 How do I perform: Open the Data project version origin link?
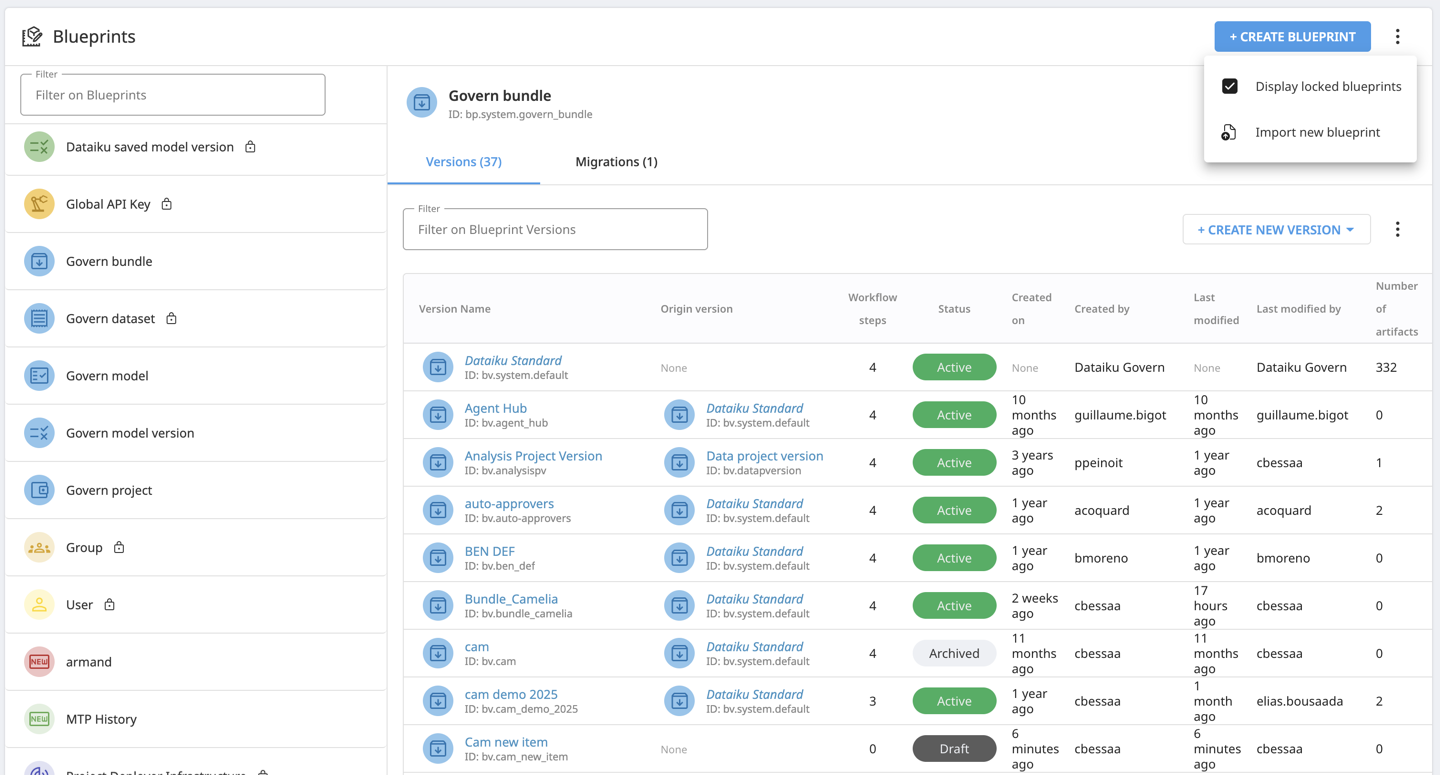click(764, 456)
